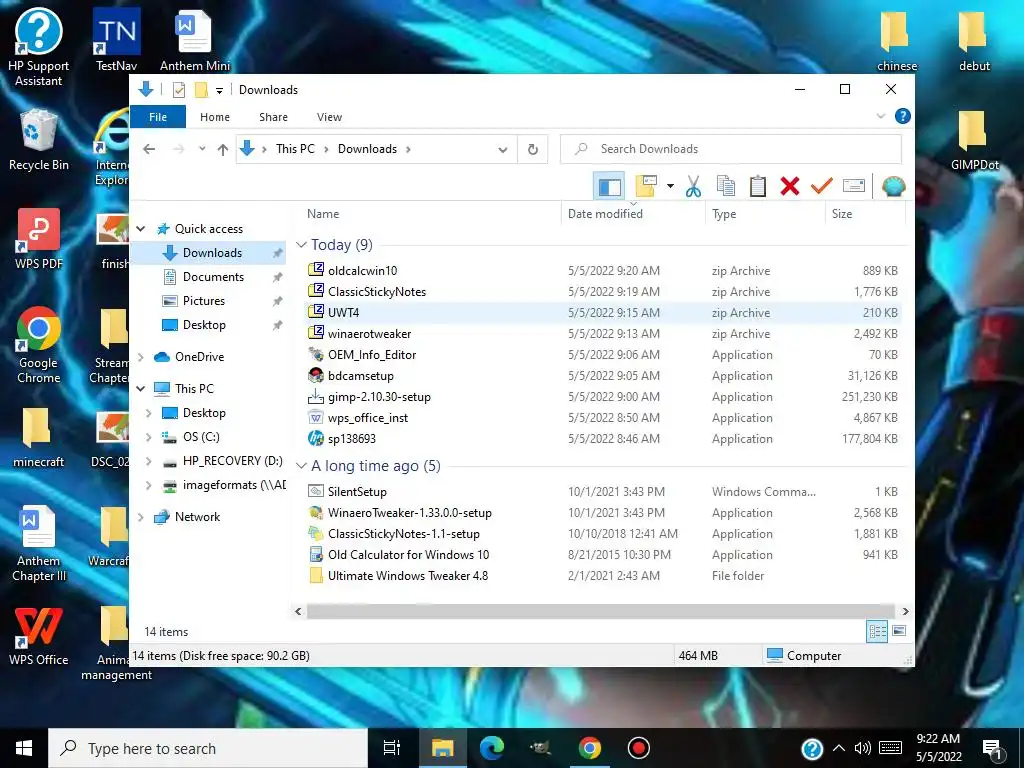Click the blue Help question mark icon
1024x768 pixels.
pyautogui.click(x=903, y=116)
